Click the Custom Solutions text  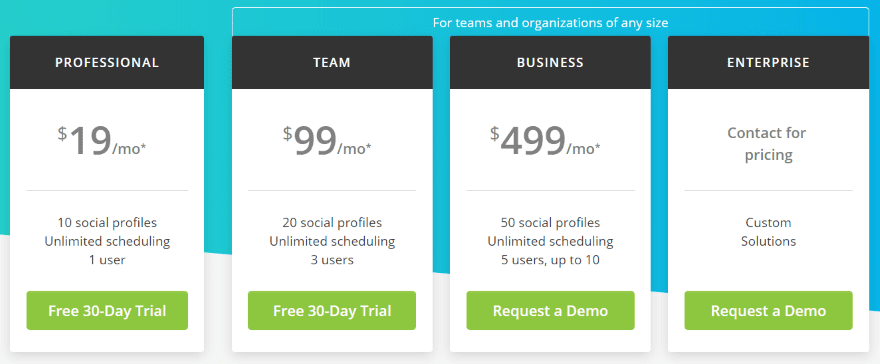[x=768, y=232]
